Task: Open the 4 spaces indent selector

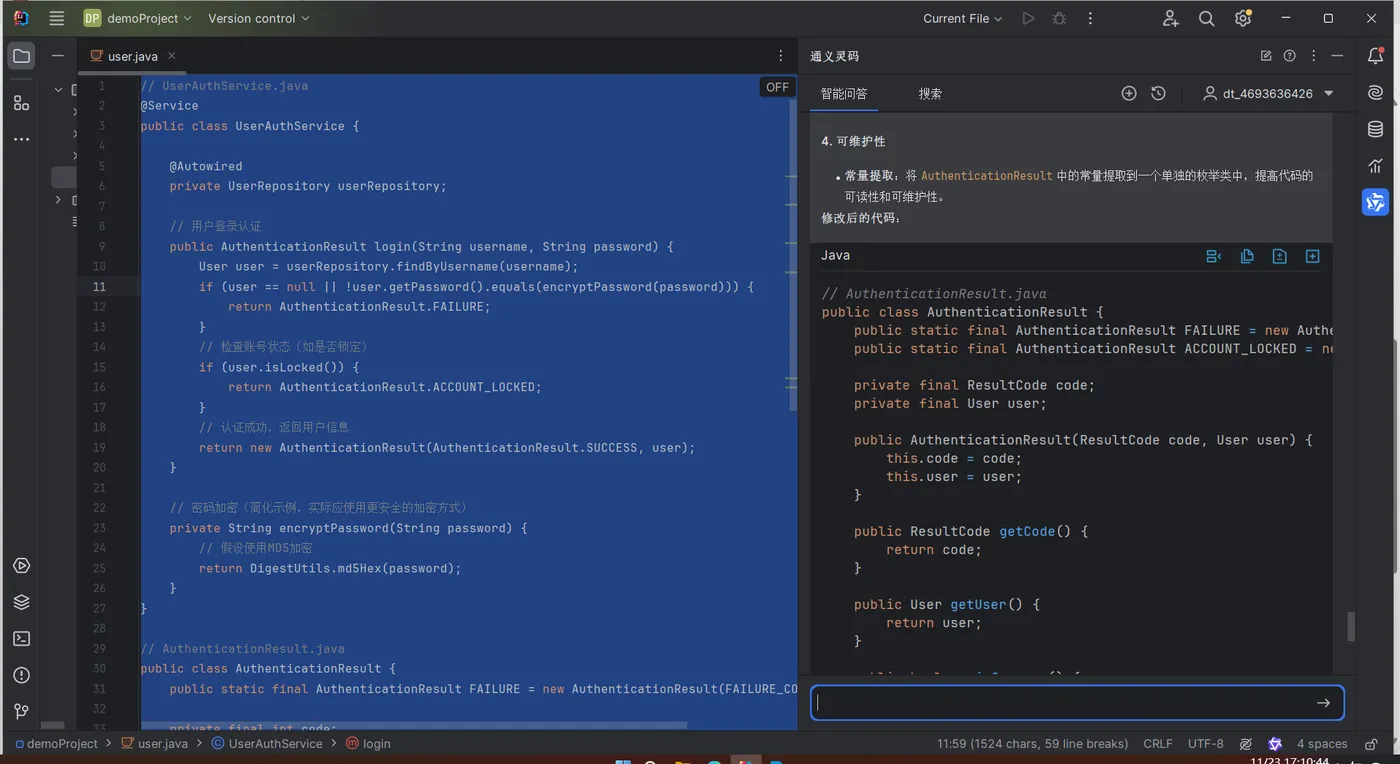Action: (x=1322, y=744)
